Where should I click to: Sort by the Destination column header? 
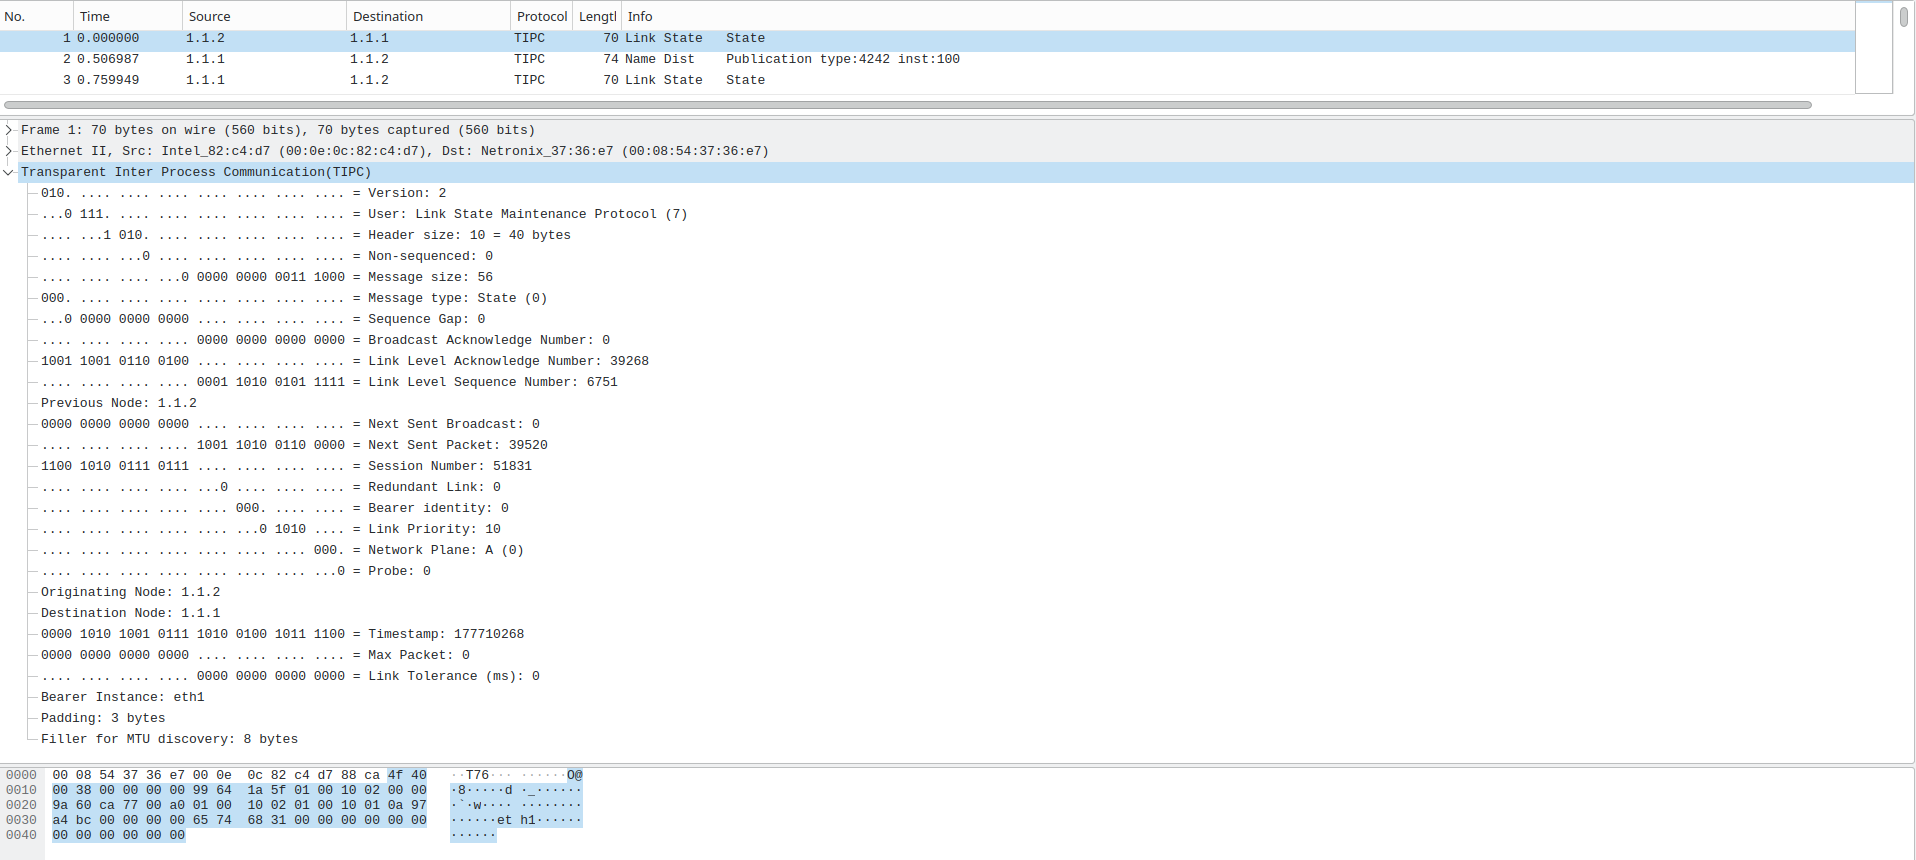click(x=428, y=16)
